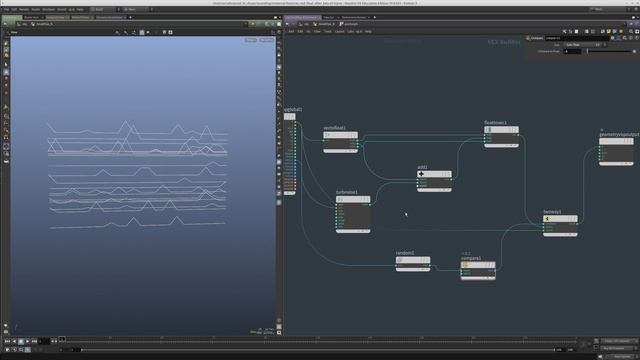Click the highlighted blue tool in the viewport left toolbar

(x=6, y=72)
